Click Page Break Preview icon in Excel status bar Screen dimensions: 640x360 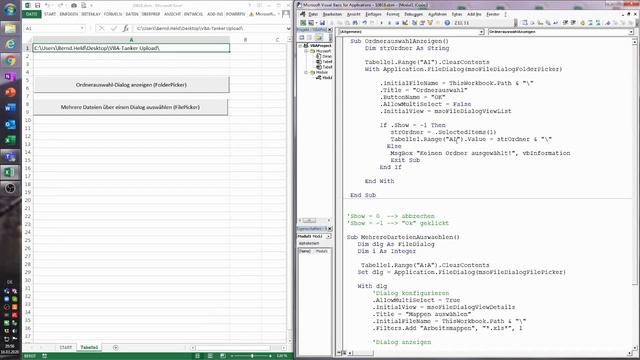pos(222,356)
